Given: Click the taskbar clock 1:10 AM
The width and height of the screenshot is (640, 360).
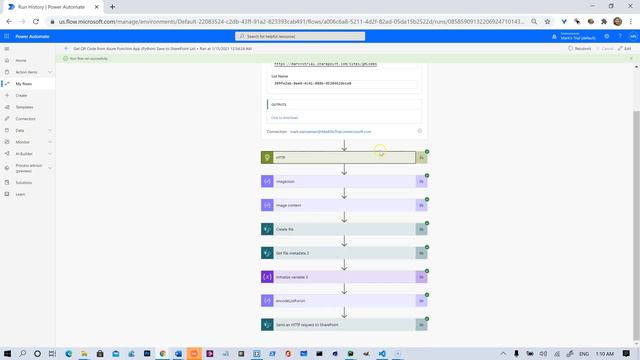Looking at the screenshot, I should click(x=604, y=353).
